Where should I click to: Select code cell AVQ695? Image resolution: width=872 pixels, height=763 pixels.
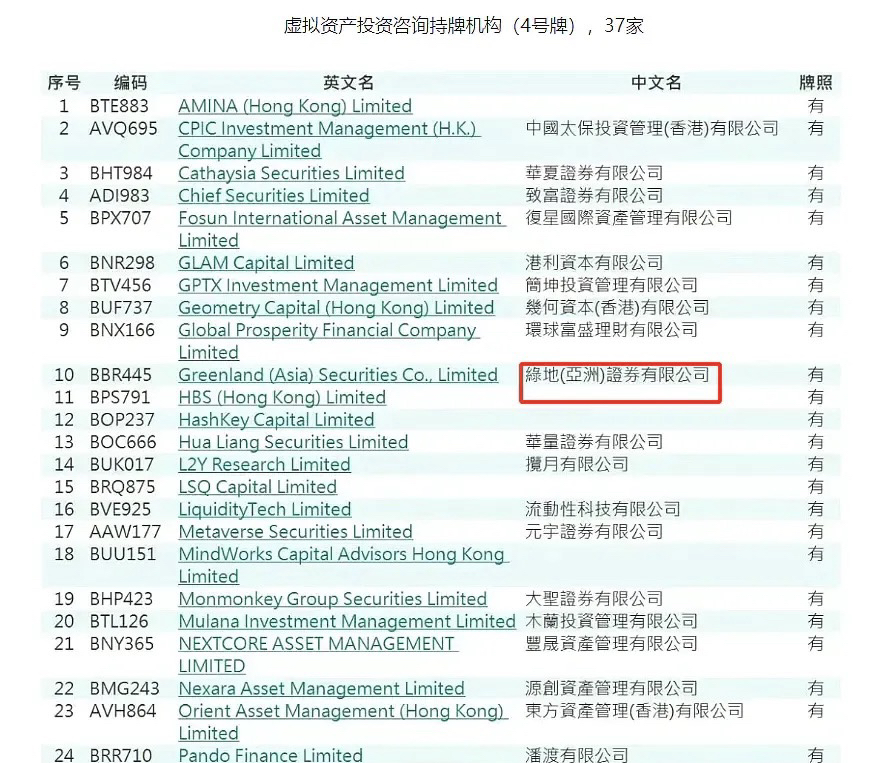click(123, 128)
